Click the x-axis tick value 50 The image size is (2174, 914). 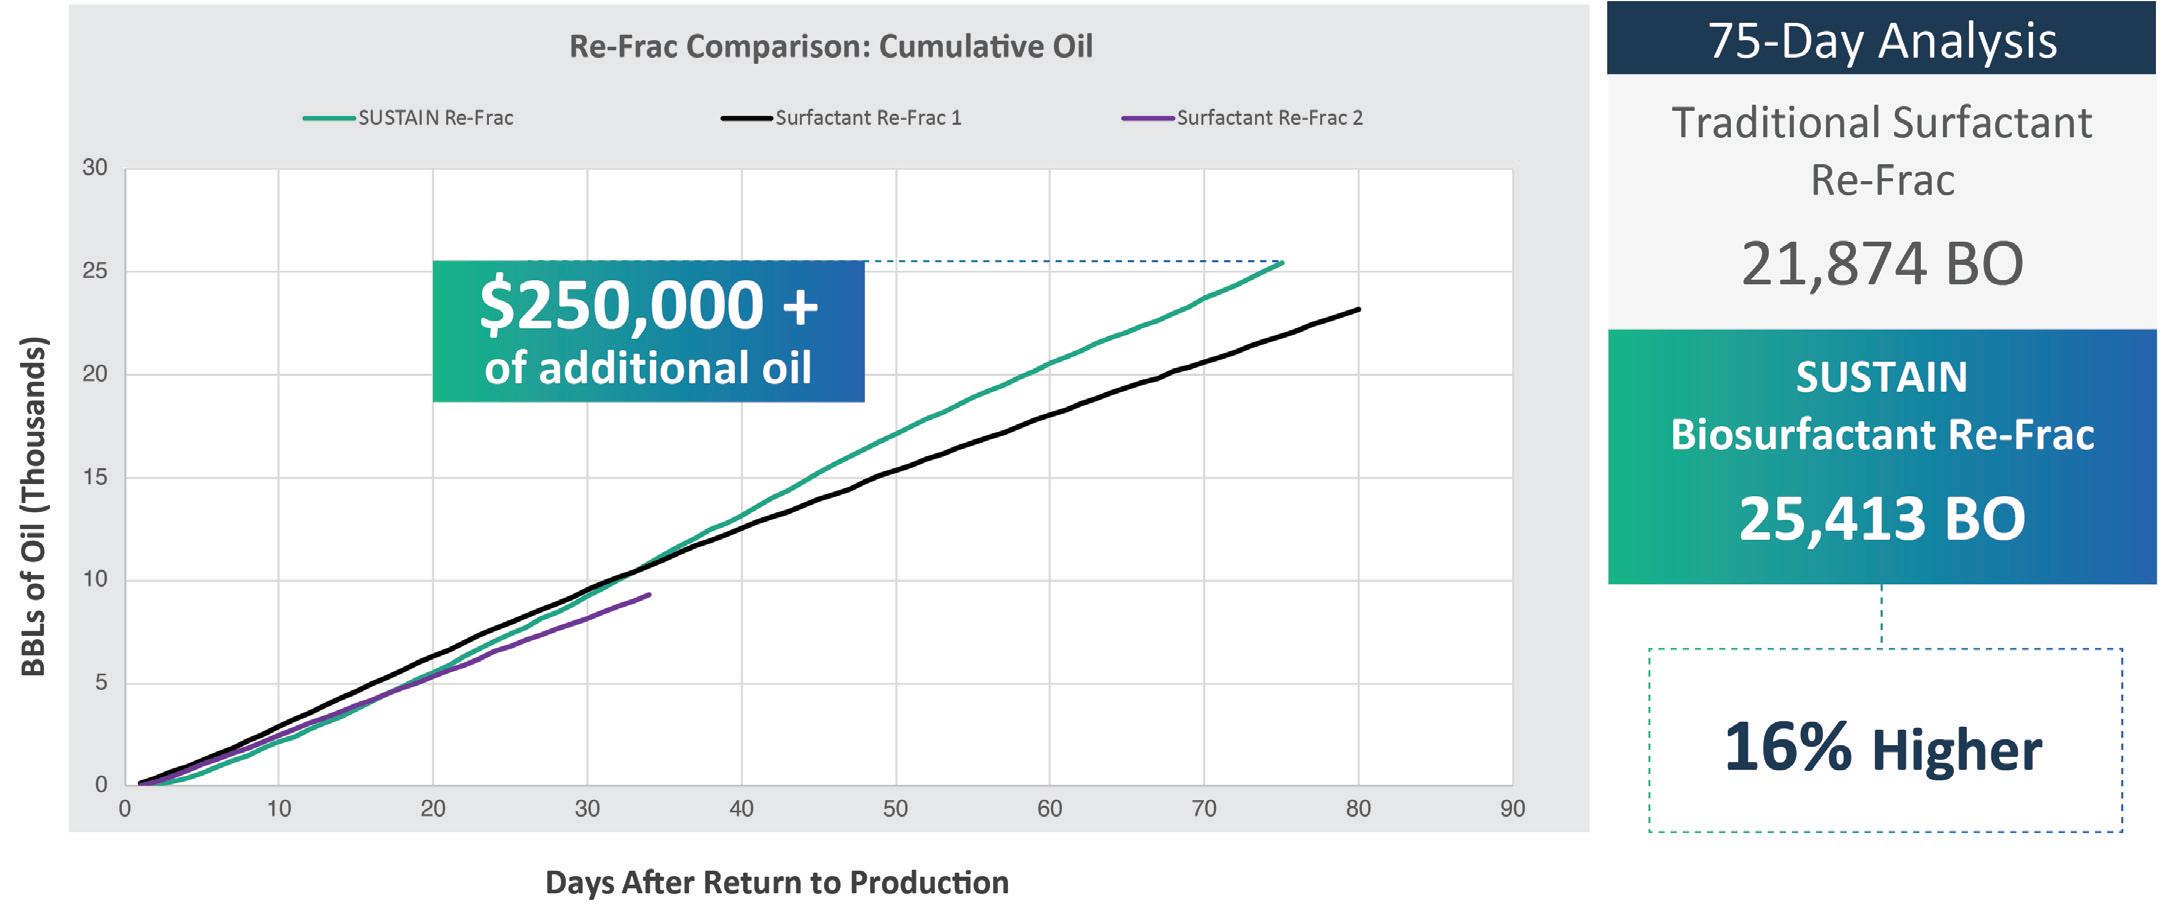pos(895,809)
